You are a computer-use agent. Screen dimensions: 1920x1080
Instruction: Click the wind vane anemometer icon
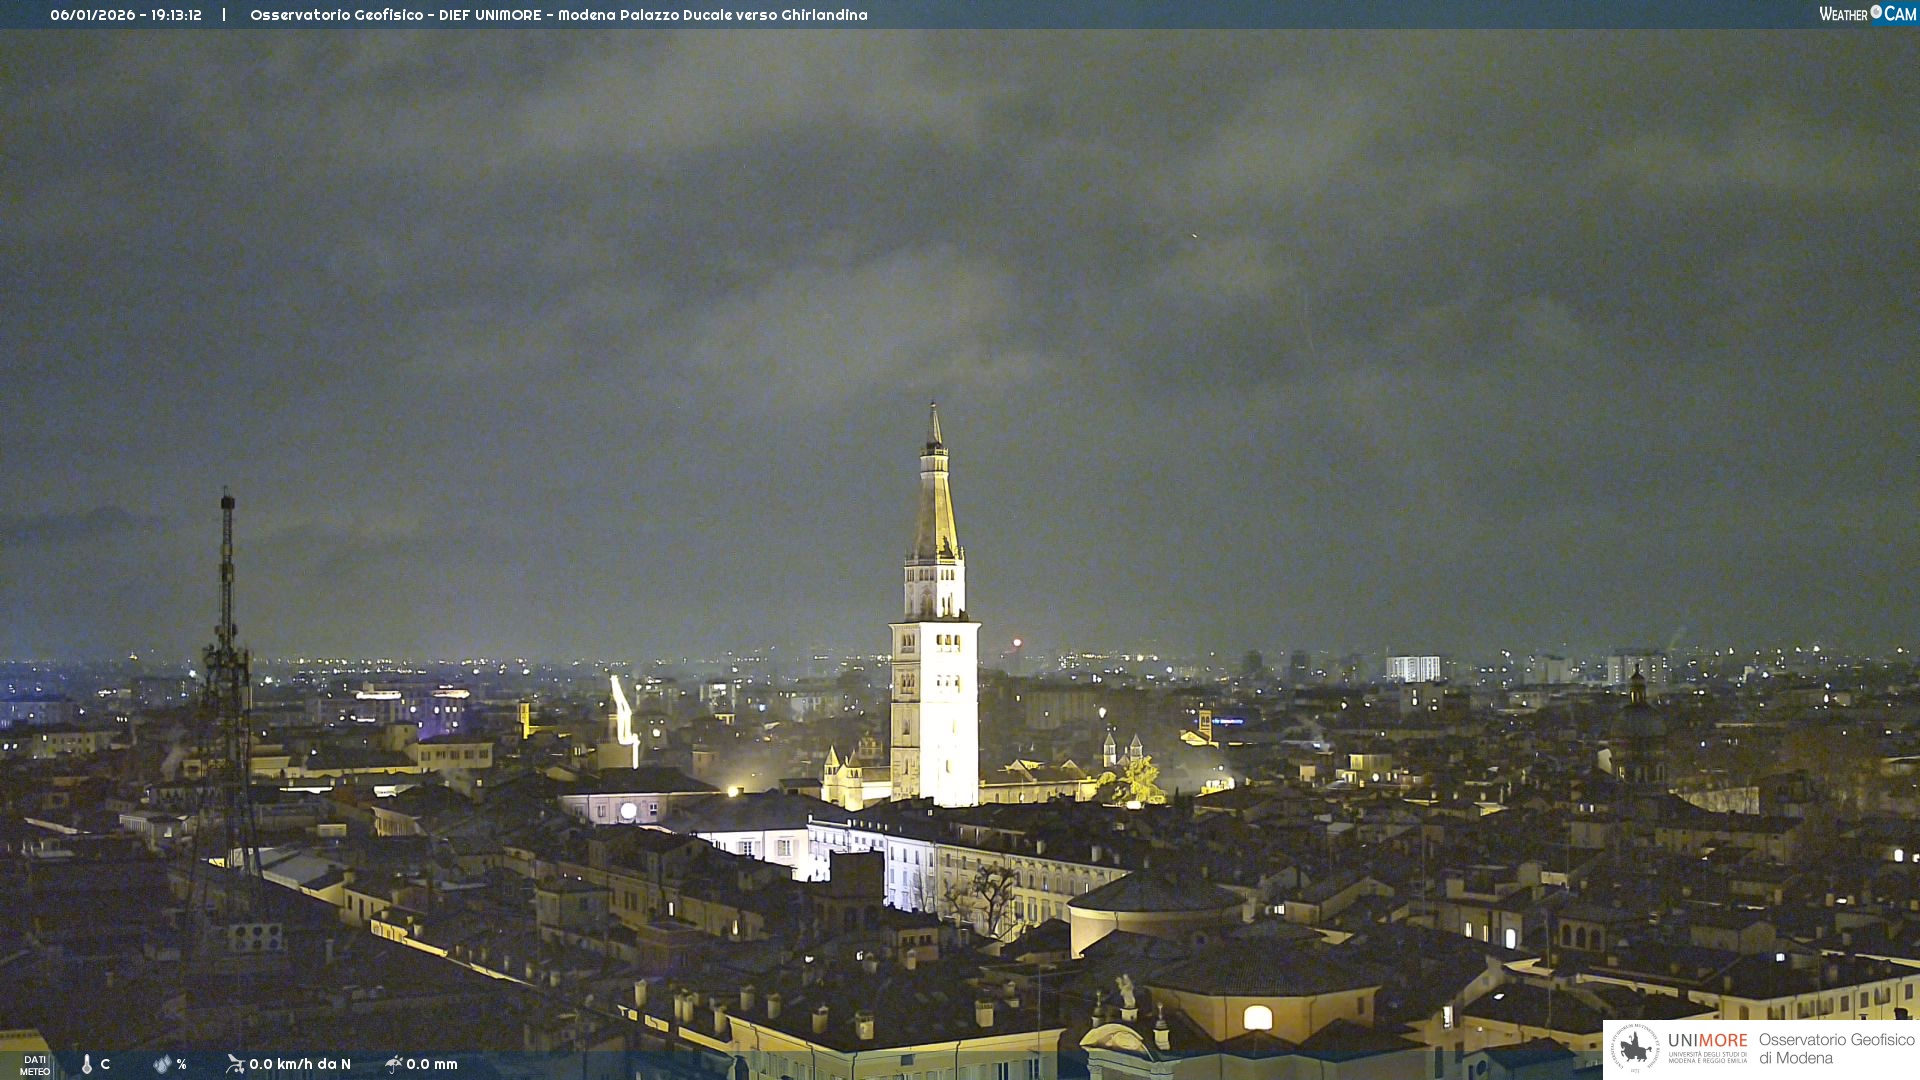pos(235,1063)
